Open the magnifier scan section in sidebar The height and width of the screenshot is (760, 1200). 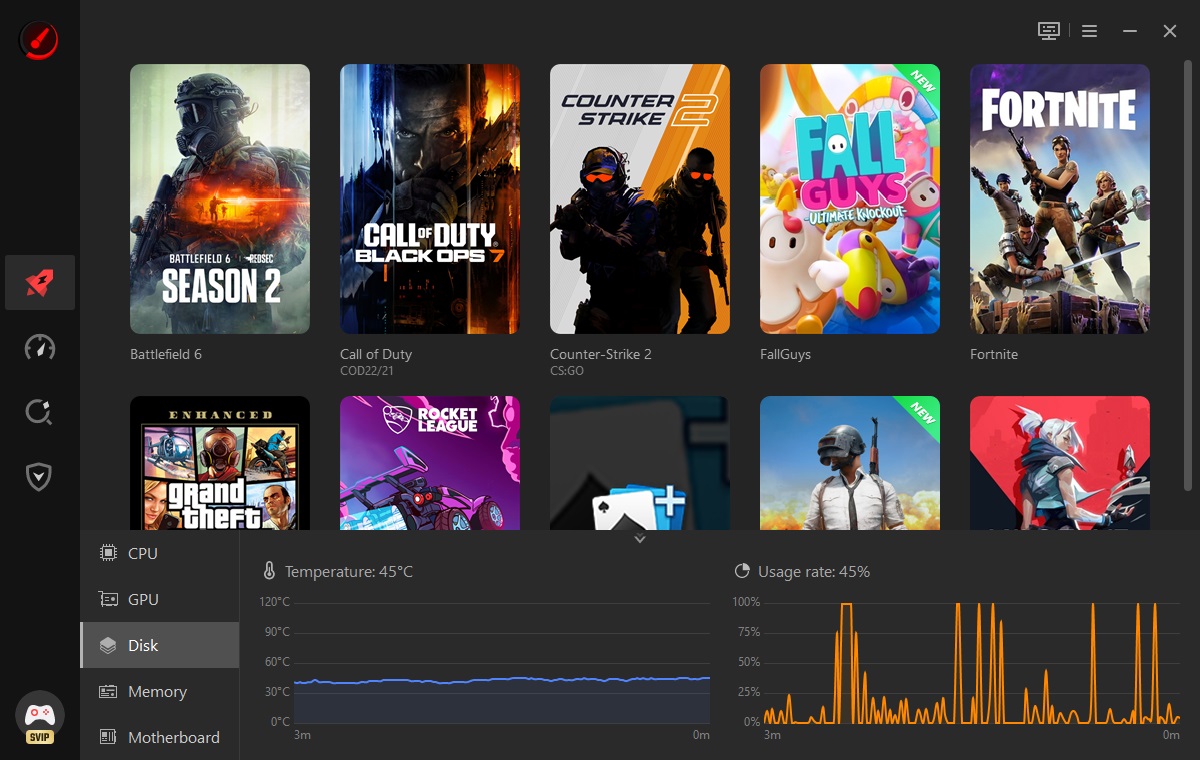pyautogui.click(x=39, y=412)
